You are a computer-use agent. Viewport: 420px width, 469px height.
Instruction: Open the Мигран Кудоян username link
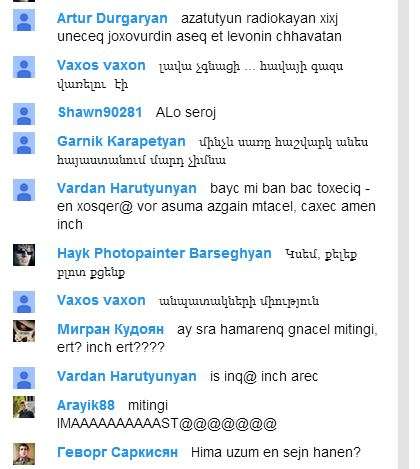coord(111,329)
